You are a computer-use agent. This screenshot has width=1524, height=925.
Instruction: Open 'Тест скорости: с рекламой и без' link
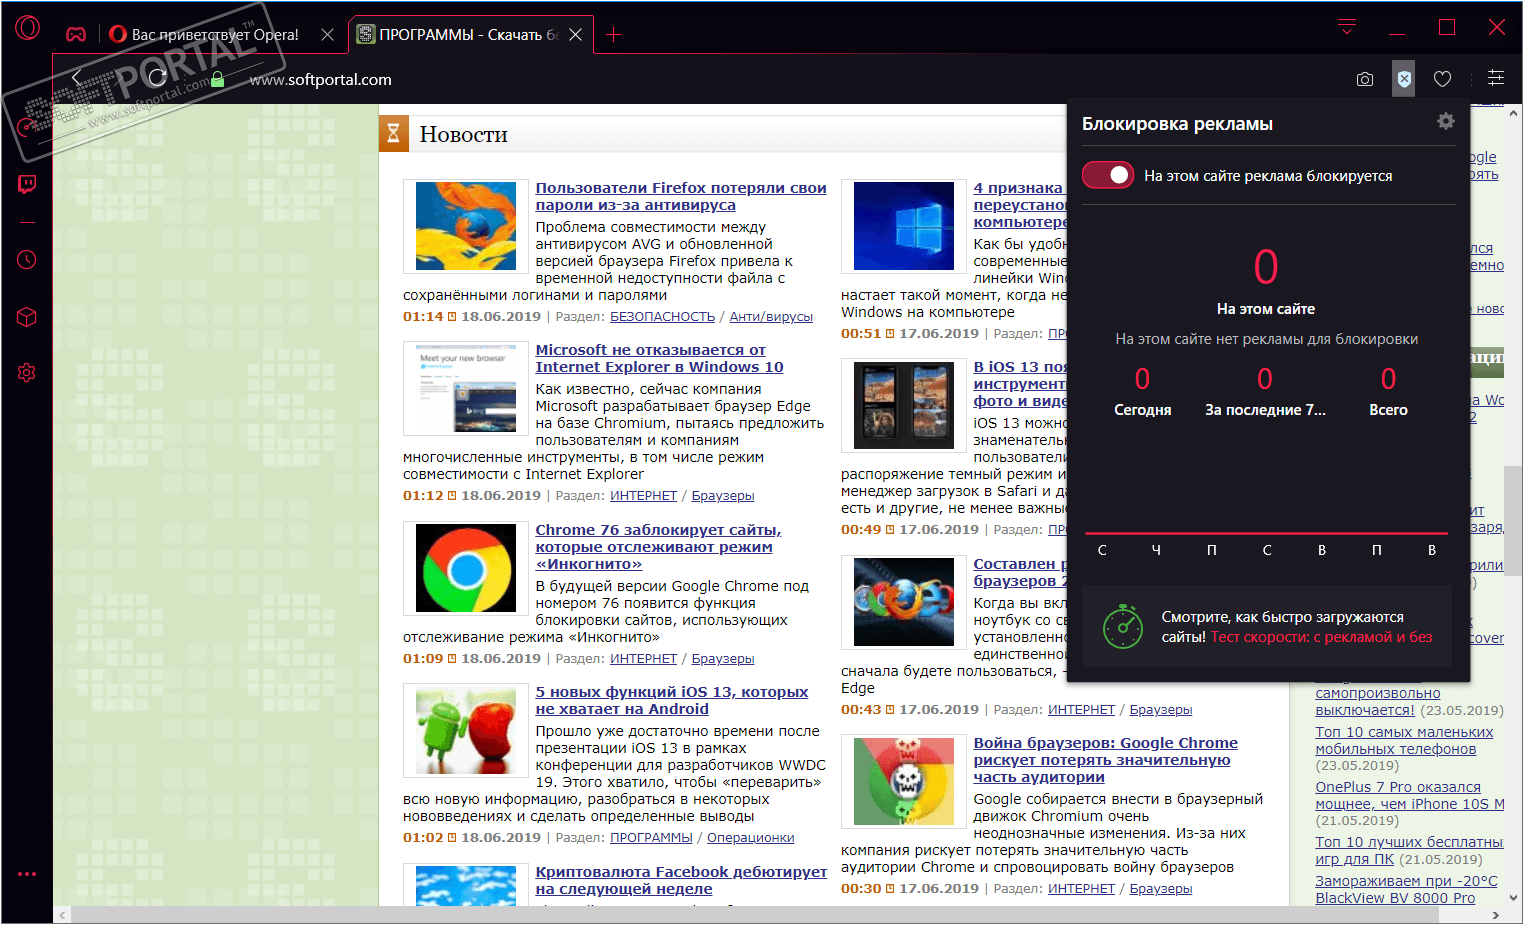1321,637
